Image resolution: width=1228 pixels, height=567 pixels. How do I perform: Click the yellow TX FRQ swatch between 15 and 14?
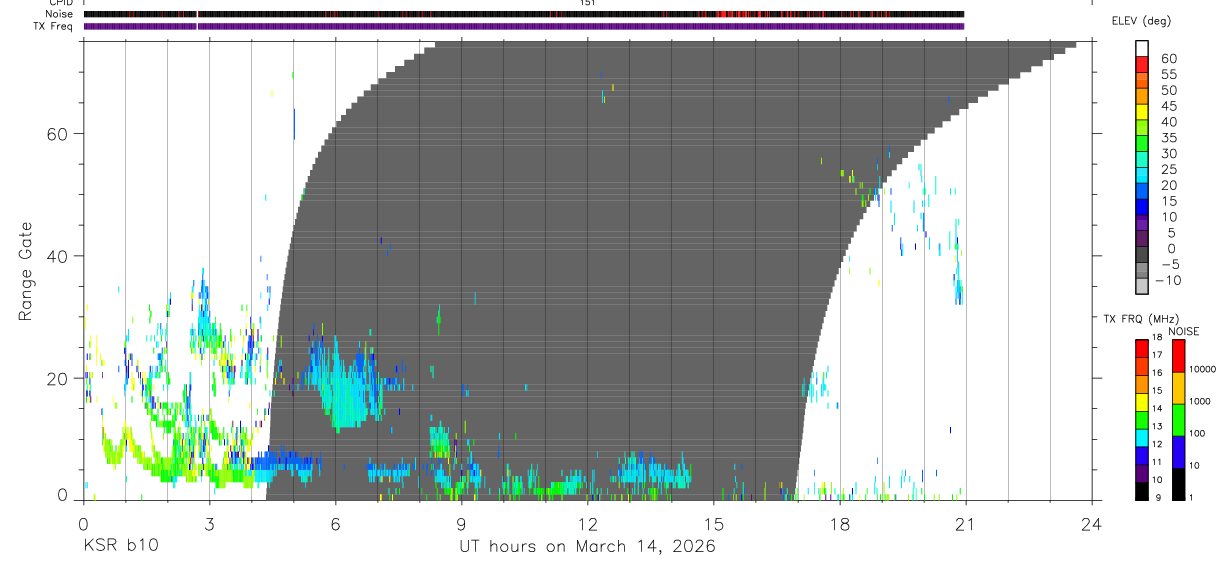1142,401
